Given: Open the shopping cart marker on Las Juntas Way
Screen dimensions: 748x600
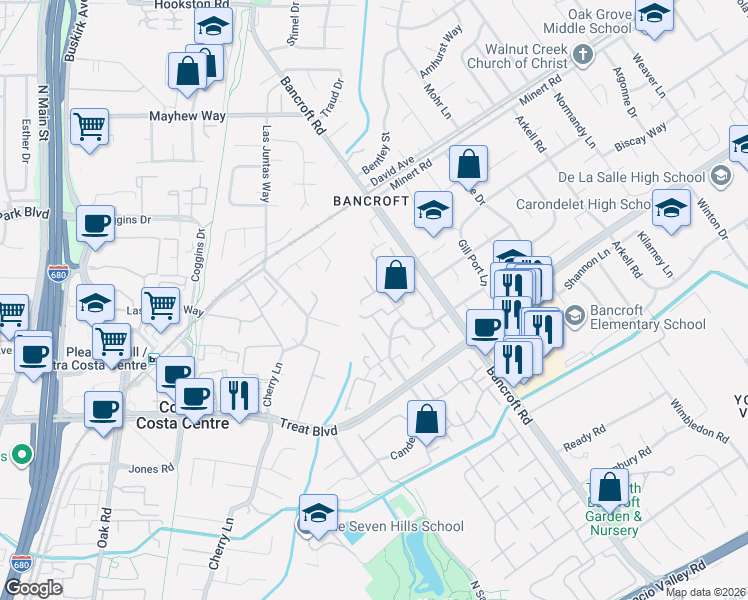Looking at the screenshot, I should (x=161, y=306).
